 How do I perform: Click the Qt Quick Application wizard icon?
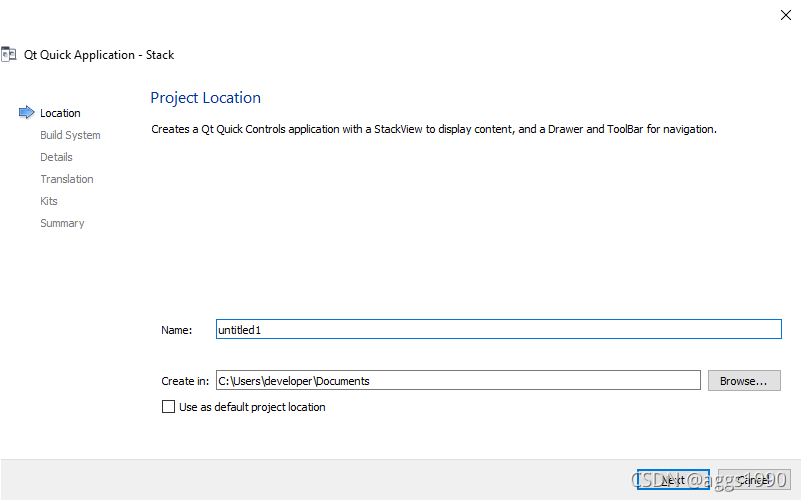pyautogui.click(x=9, y=54)
